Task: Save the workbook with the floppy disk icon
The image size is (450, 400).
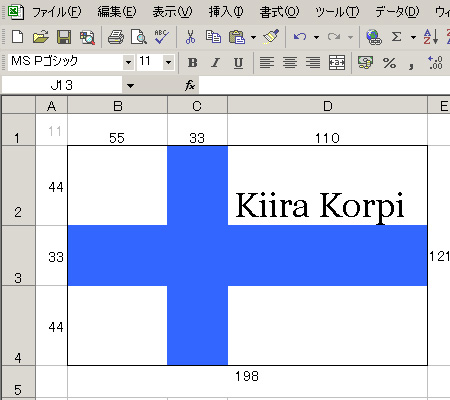Action: (x=64, y=37)
